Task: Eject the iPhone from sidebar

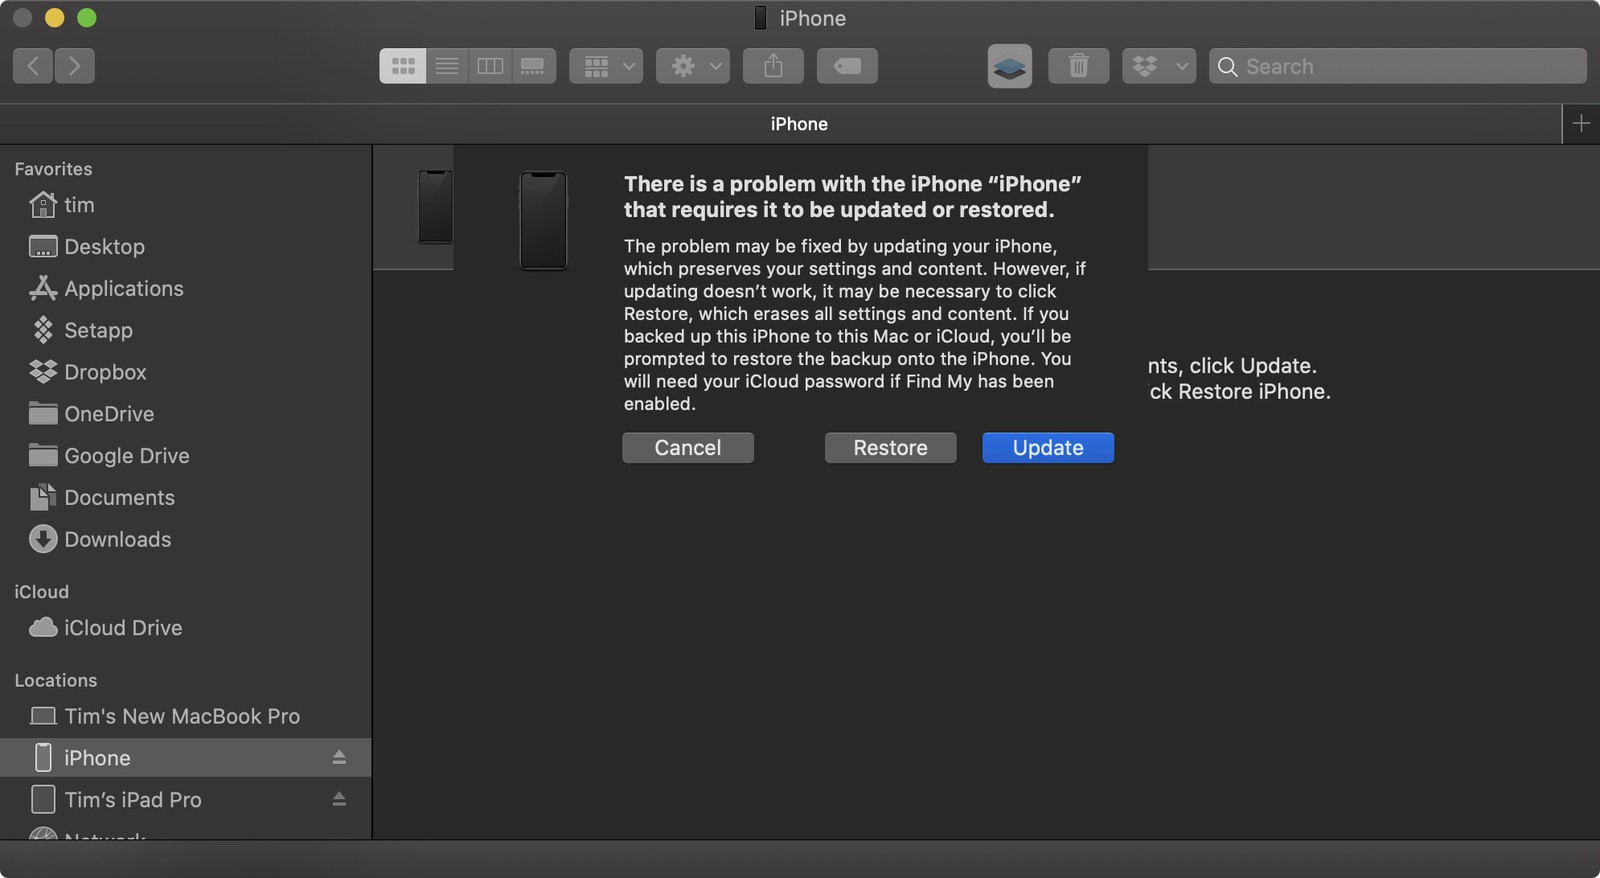Action: point(339,758)
